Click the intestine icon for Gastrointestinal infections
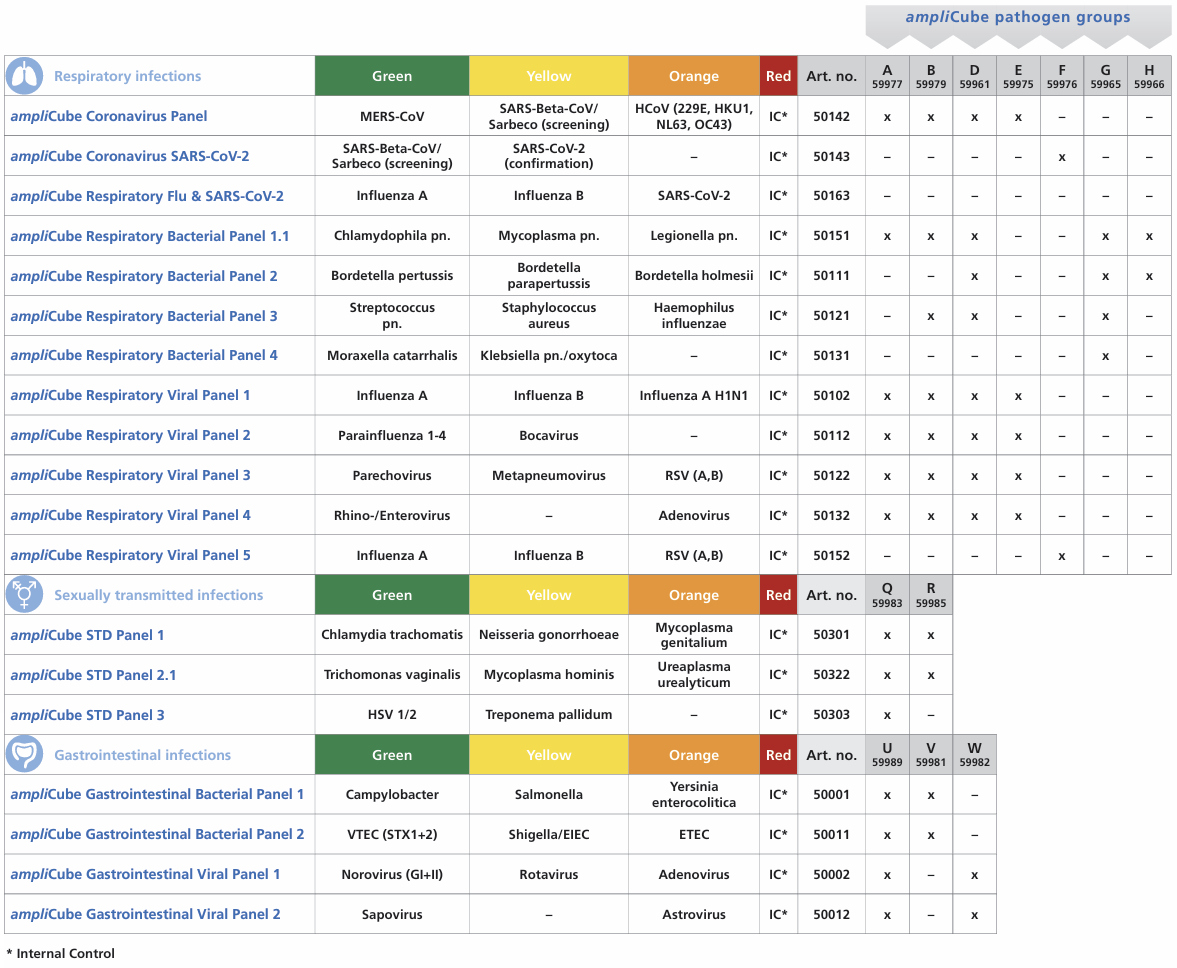 pos(24,754)
